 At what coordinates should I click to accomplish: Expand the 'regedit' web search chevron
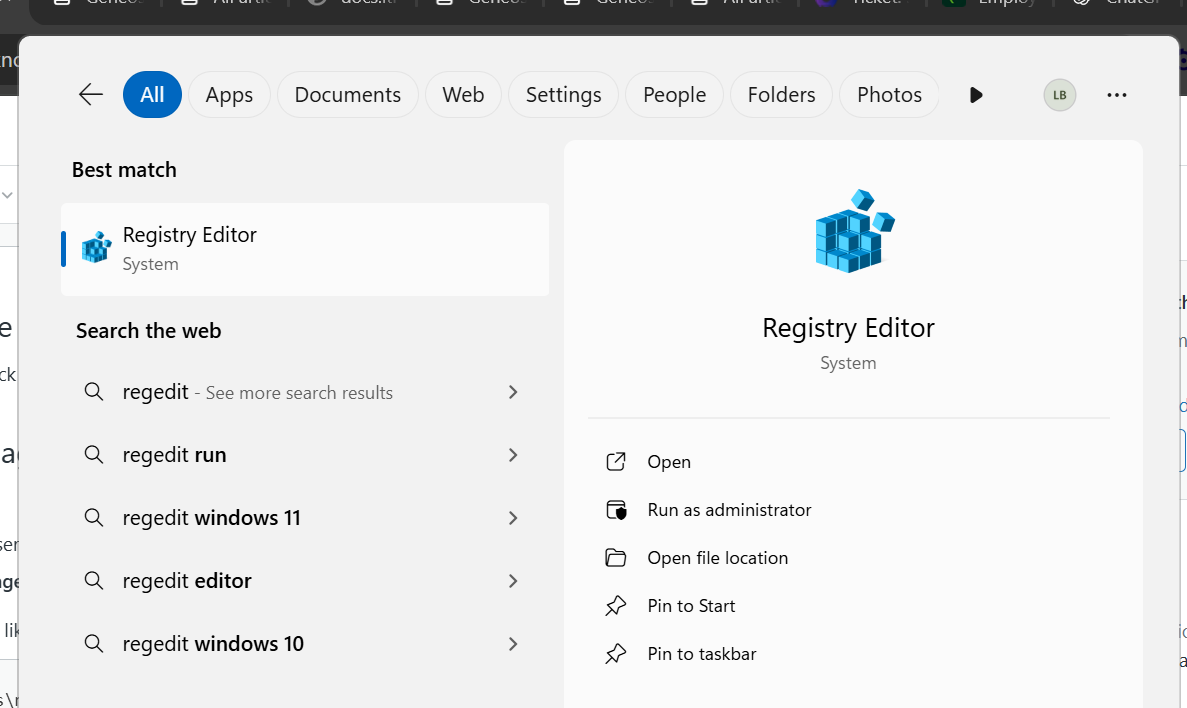513,392
